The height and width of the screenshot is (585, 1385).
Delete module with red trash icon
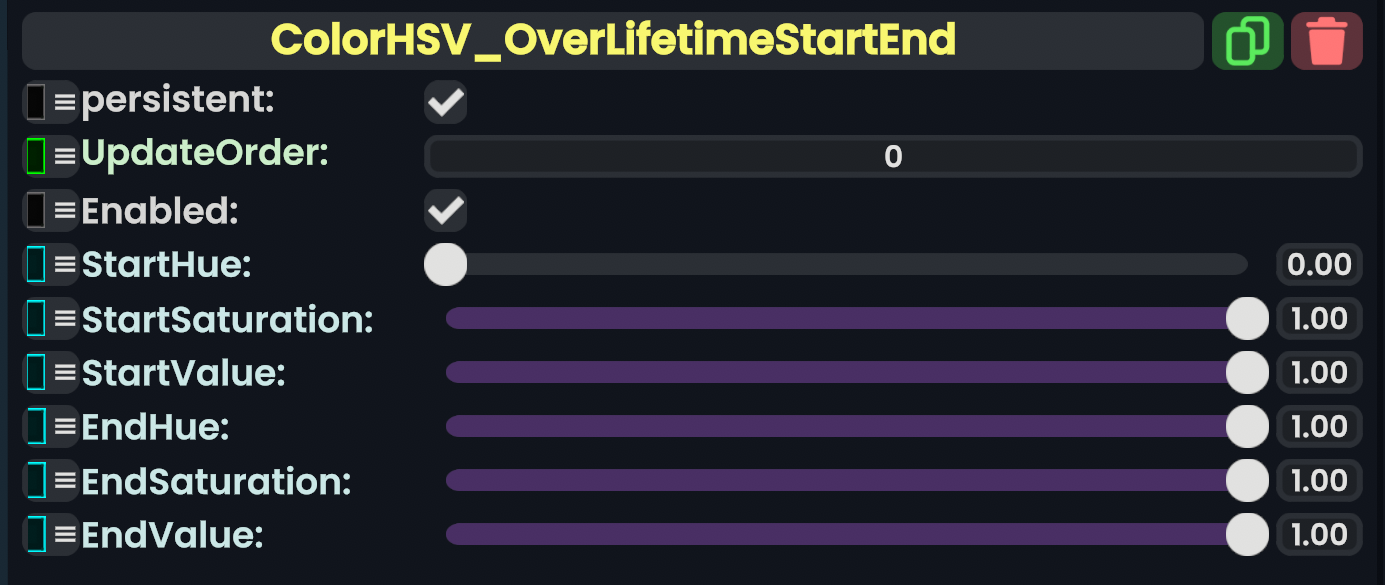click(x=1327, y=41)
